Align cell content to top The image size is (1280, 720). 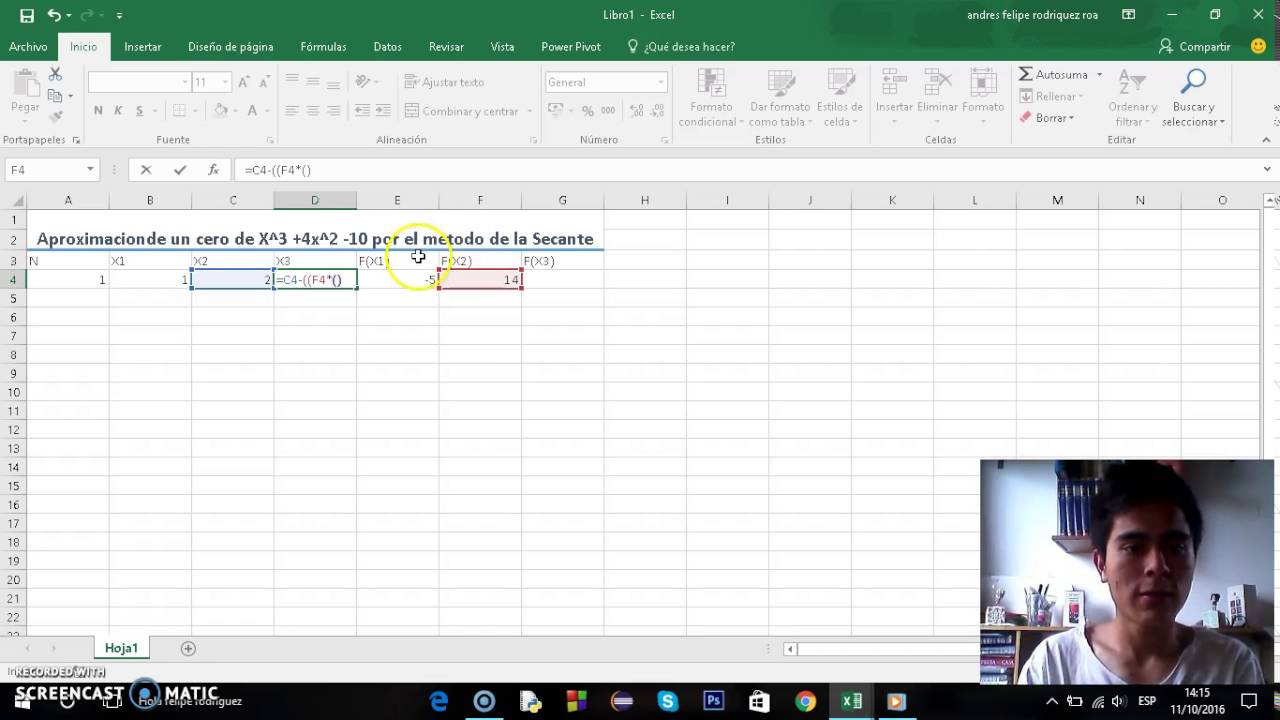coord(292,82)
